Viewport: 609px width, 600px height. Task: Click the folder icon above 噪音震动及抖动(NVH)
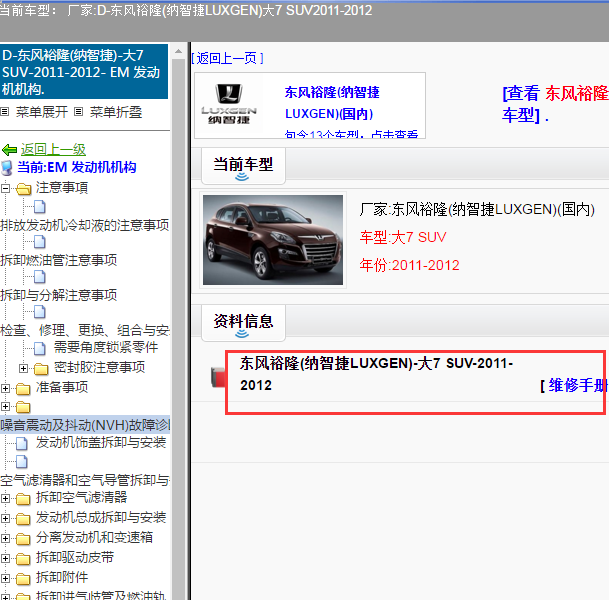pos(23,407)
